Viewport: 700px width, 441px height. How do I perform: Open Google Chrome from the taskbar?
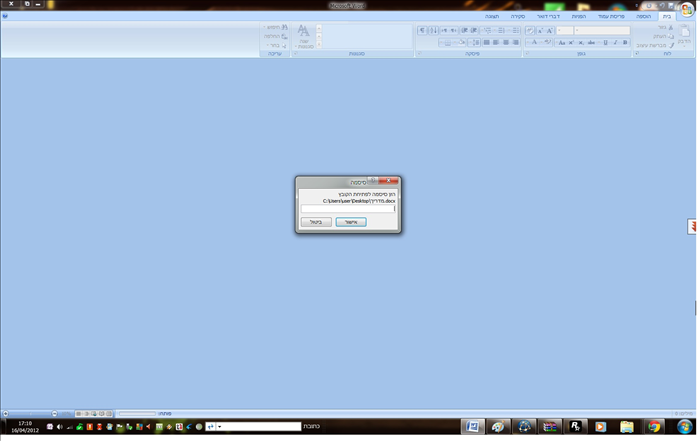654,427
